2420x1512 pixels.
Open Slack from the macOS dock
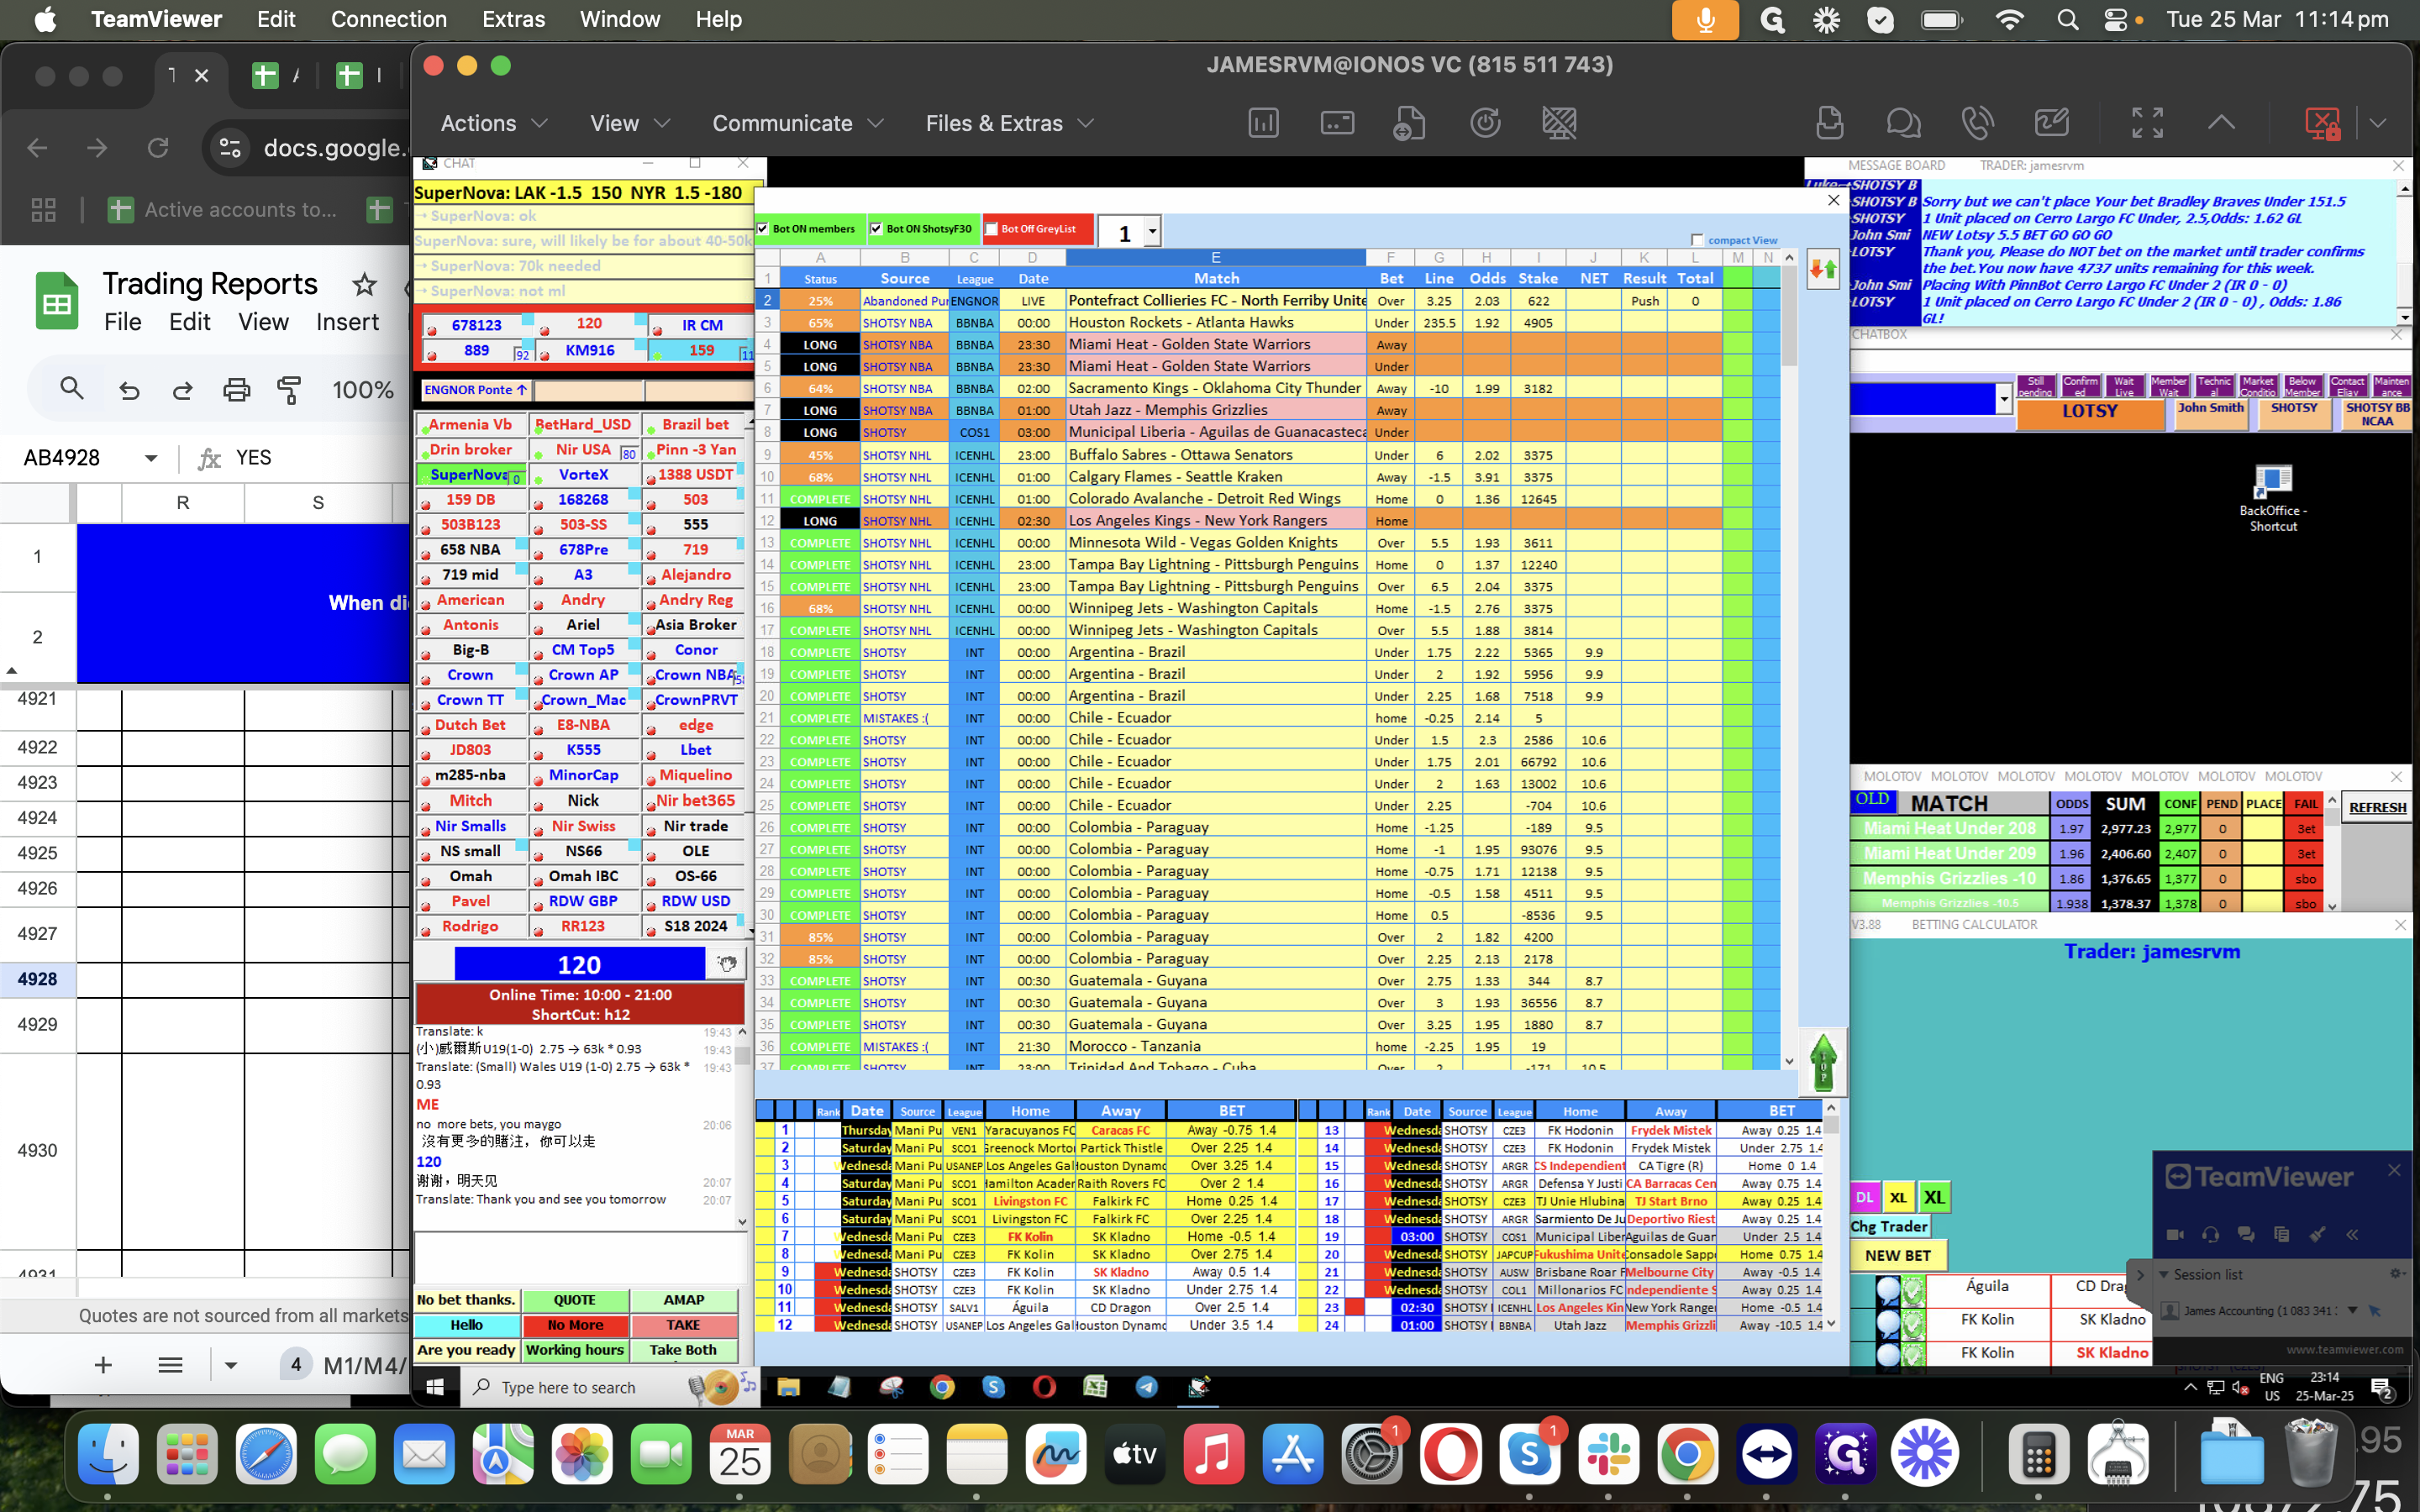tap(1608, 1453)
